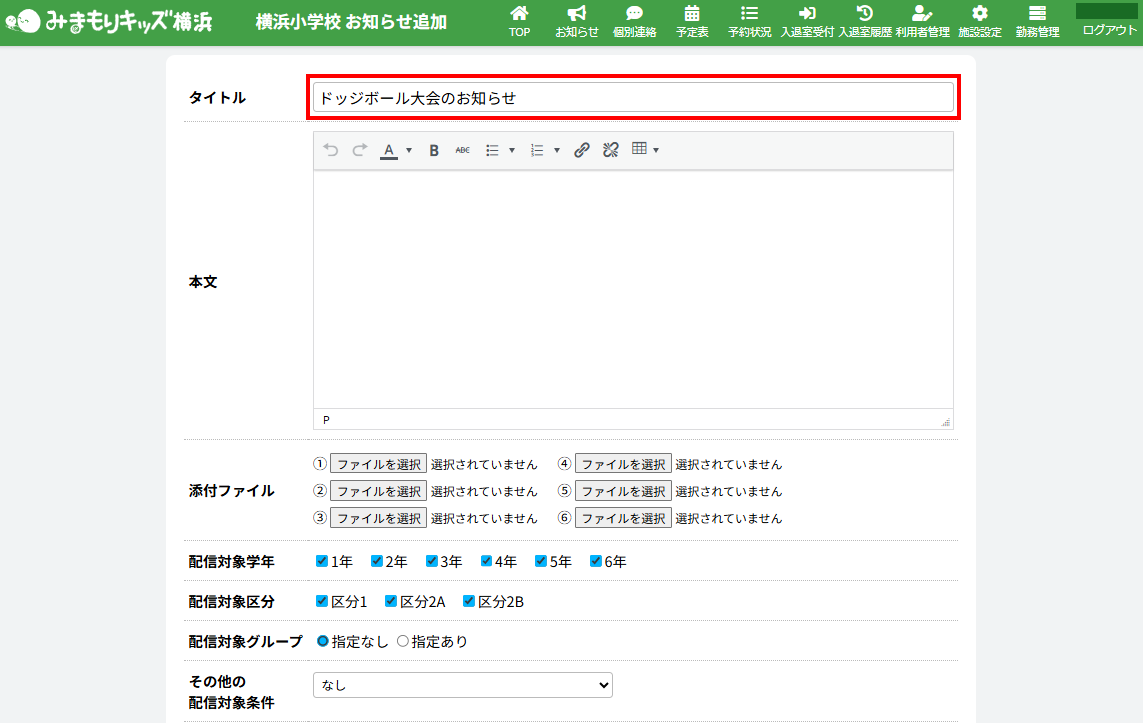Click ファイルを選択 button for attachment ①

tap(378, 464)
